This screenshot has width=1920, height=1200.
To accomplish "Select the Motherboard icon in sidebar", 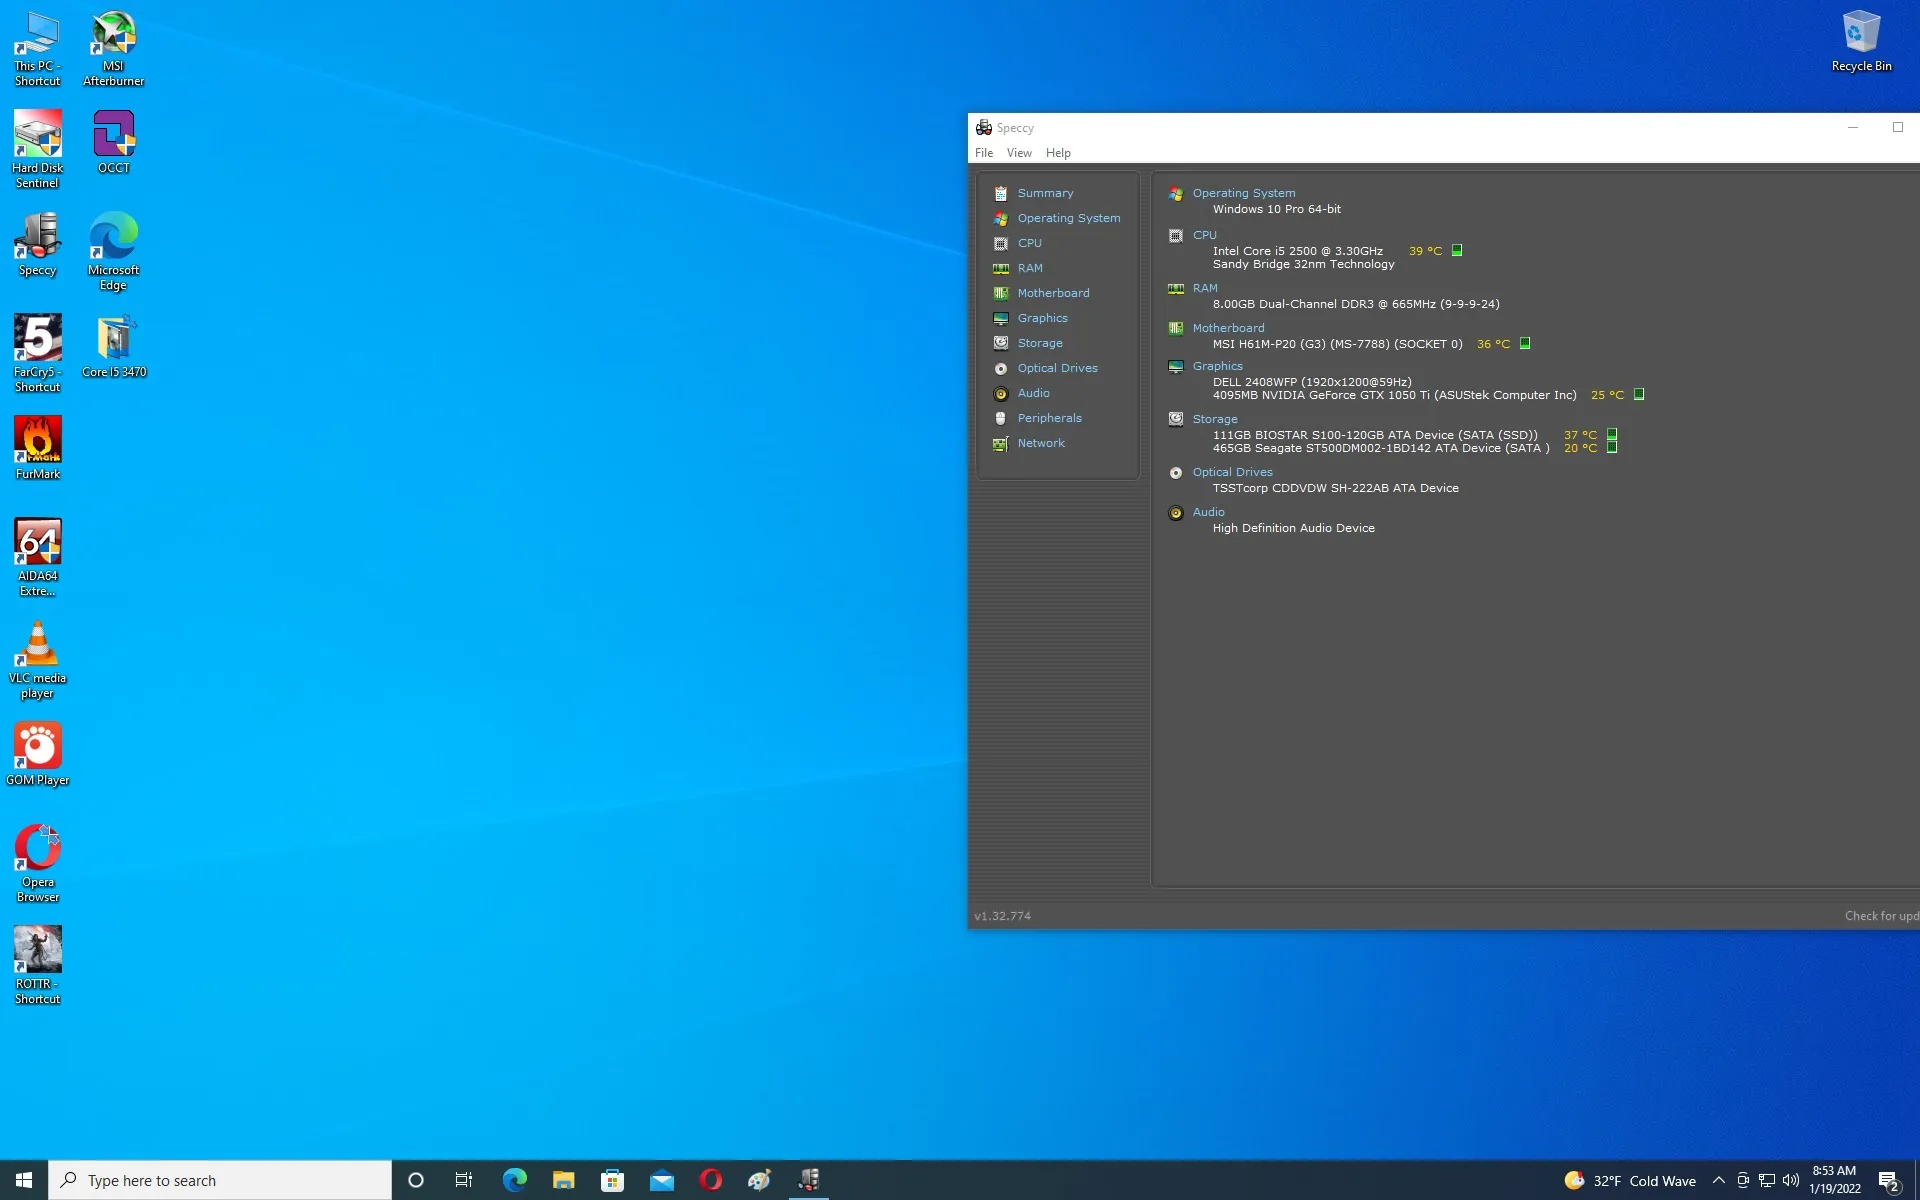I will point(1000,293).
